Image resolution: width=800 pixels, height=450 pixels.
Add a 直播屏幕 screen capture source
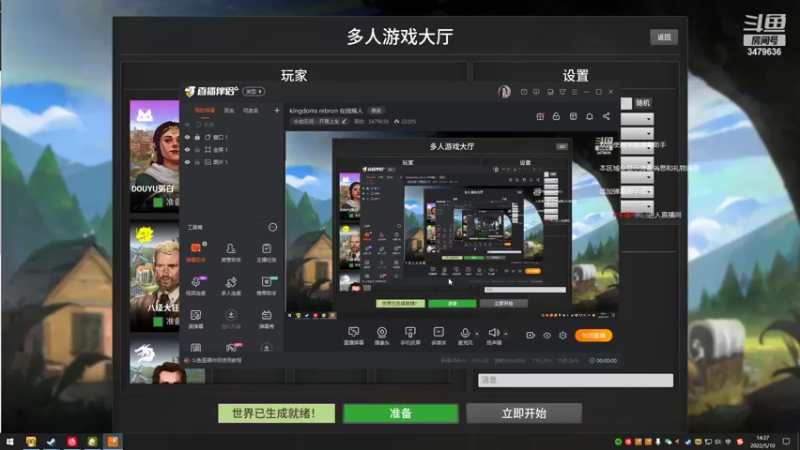coord(354,336)
